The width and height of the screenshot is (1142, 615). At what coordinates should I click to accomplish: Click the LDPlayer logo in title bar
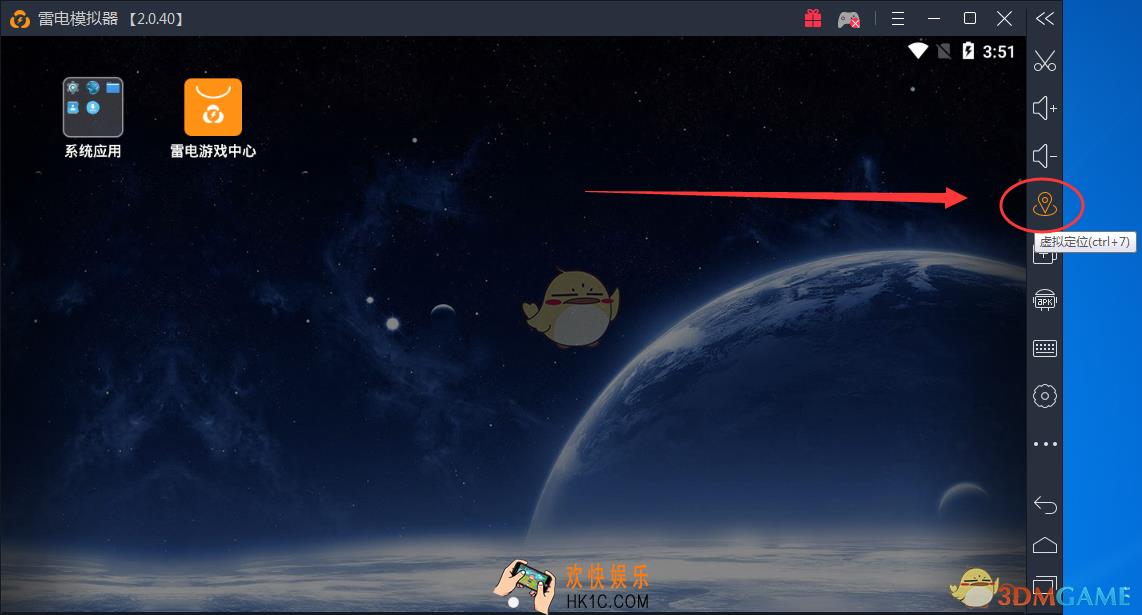click(x=20, y=19)
